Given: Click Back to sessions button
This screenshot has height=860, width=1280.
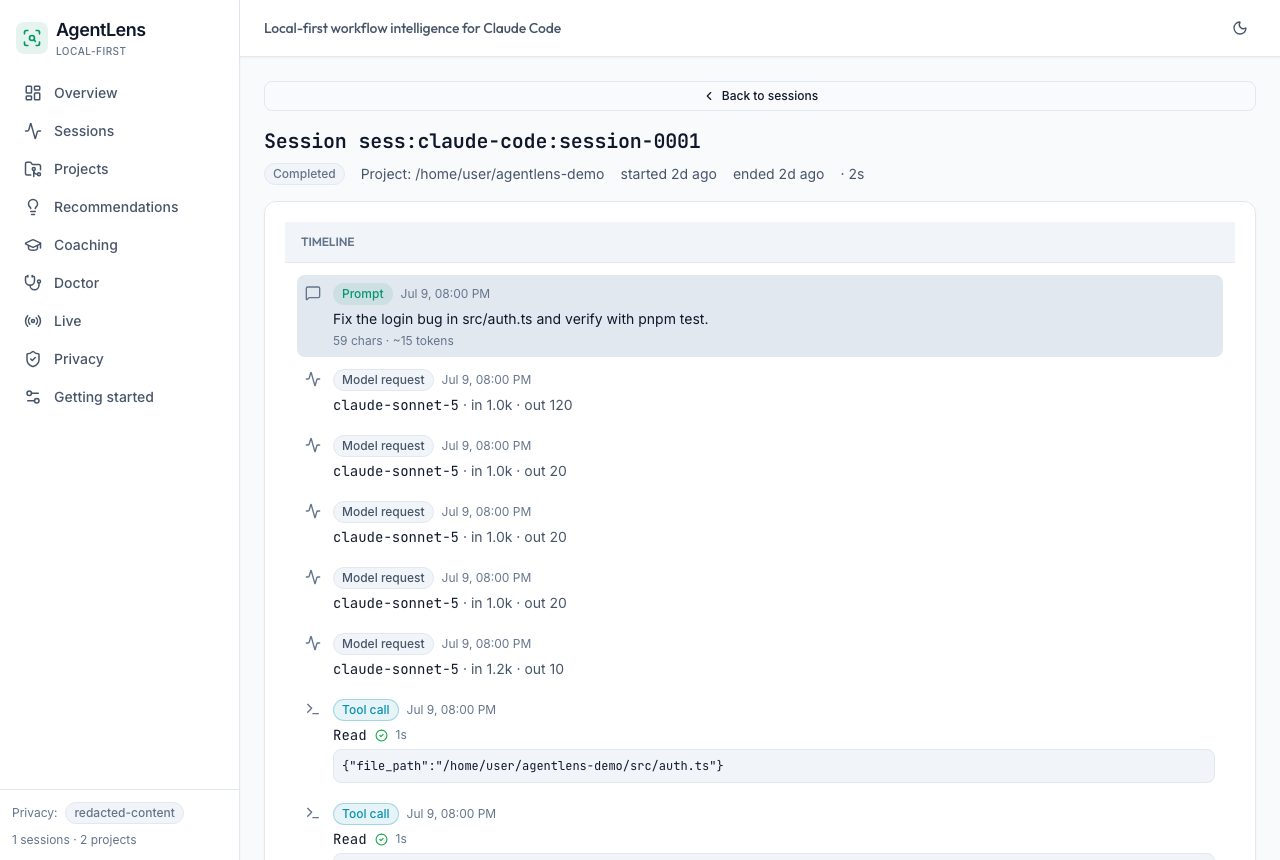Looking at the screenshot, I should pos(760,96).
